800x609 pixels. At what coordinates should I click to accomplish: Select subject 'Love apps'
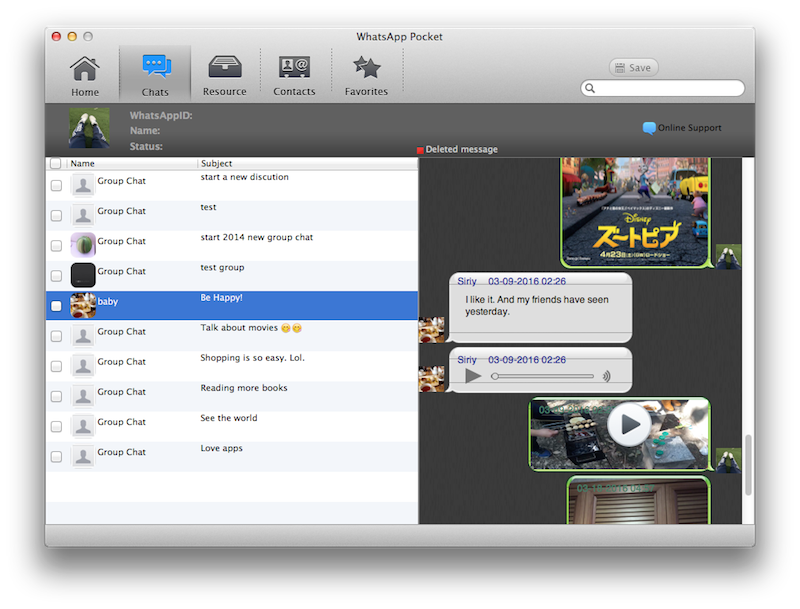coord(221,448)
